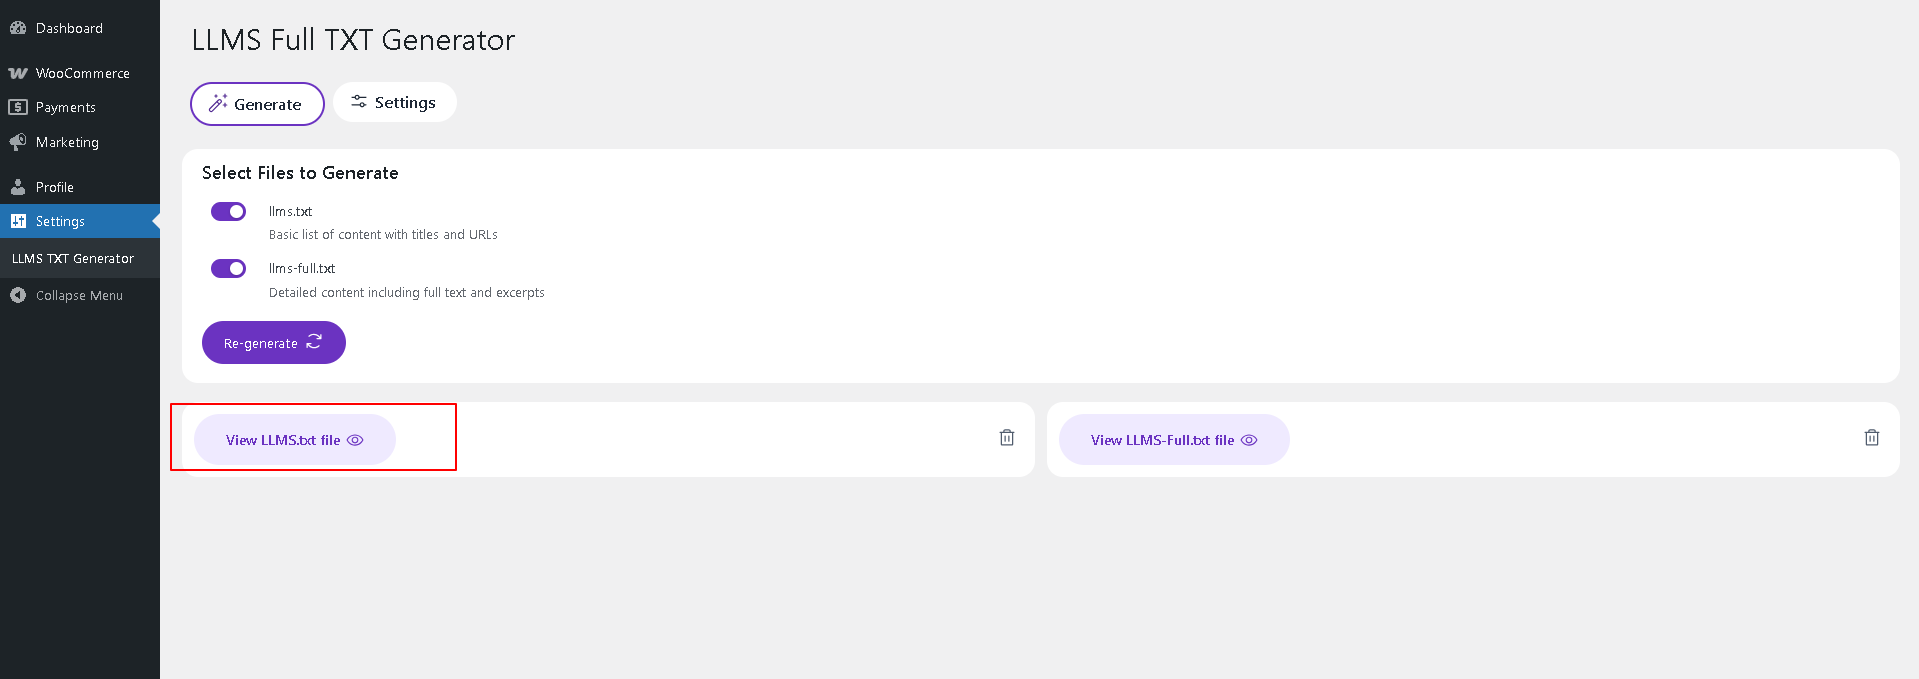Open the Settings sidebar menu item
Screen dimensions: 1919x679
pos(60,221)
